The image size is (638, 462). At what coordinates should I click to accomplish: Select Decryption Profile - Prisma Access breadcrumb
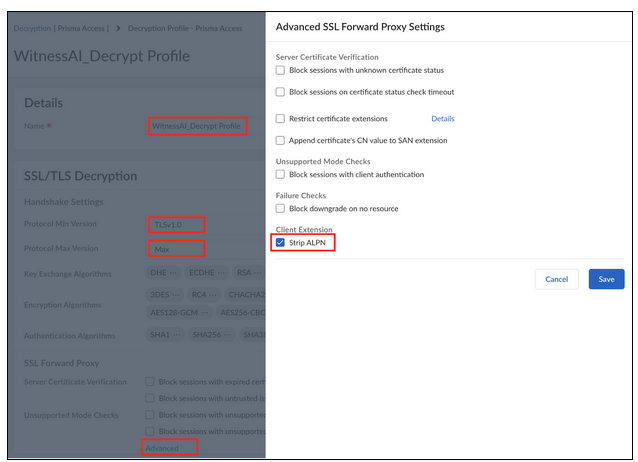185,28
